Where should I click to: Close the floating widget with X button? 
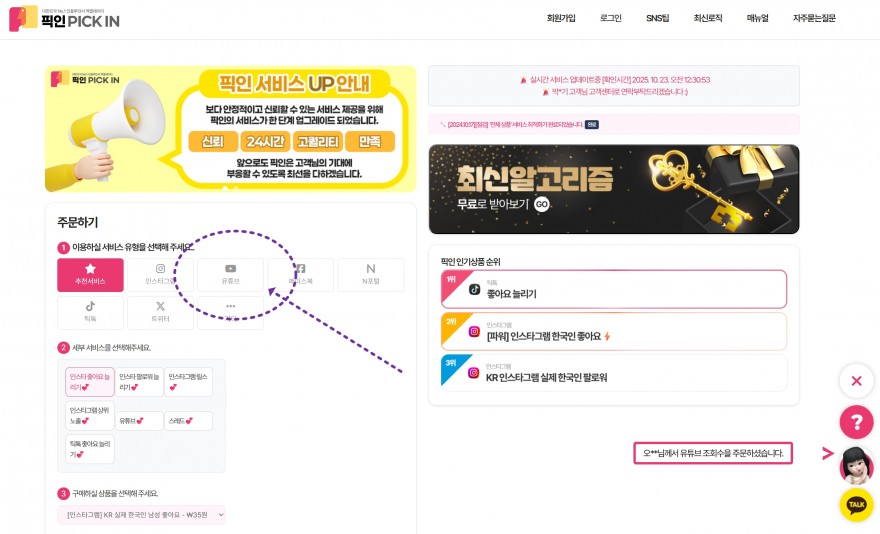click(x=856, y=381)
